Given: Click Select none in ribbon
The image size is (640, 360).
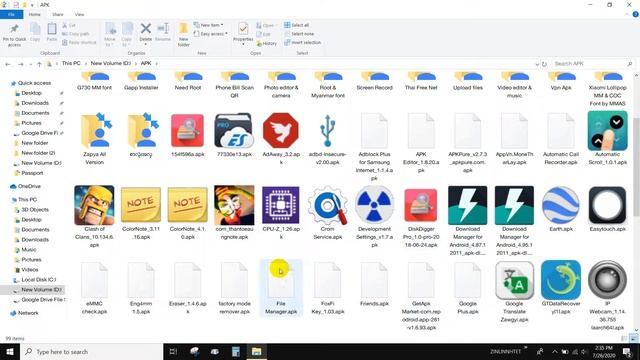Looking at the screenshot, I should tap(299, 34).
